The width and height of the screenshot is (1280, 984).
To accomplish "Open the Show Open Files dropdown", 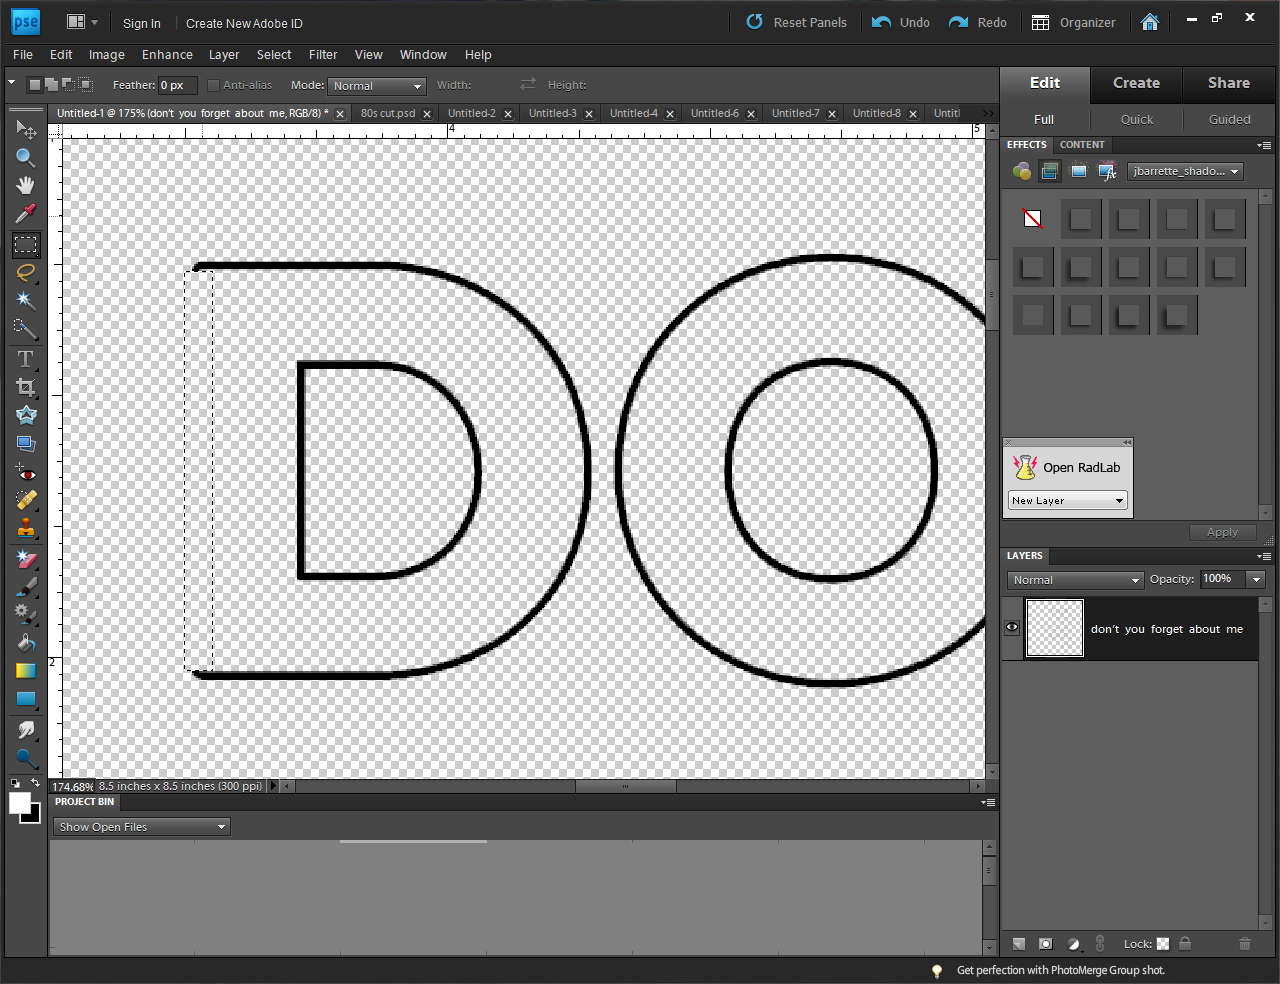I will coord(142,827).
